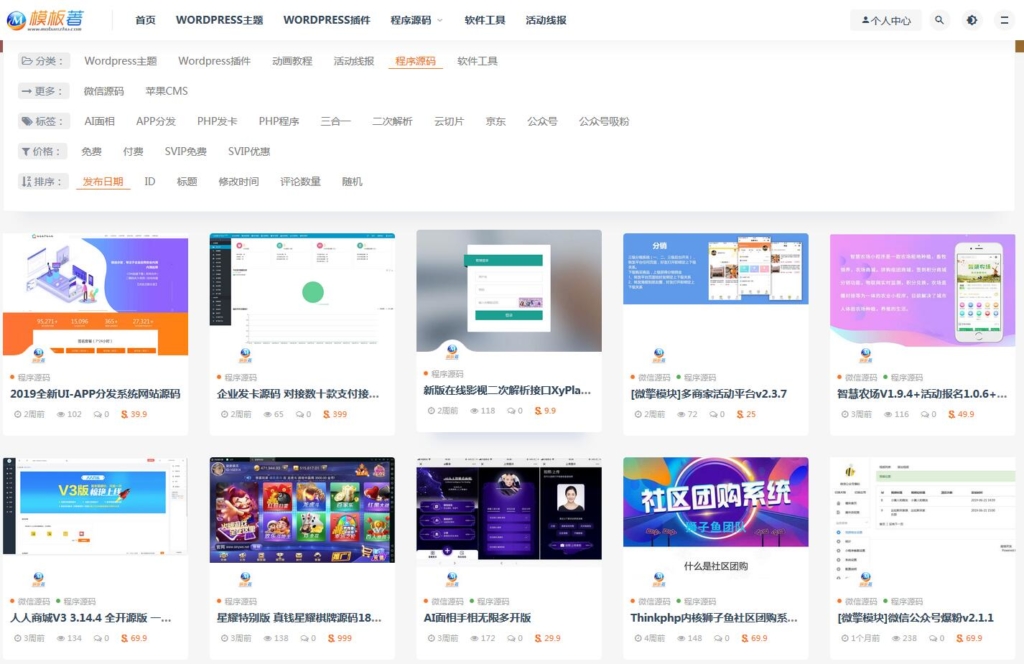
Task: Click author avatar on 微信公众号爆粉 card
Action: point(865,579)
